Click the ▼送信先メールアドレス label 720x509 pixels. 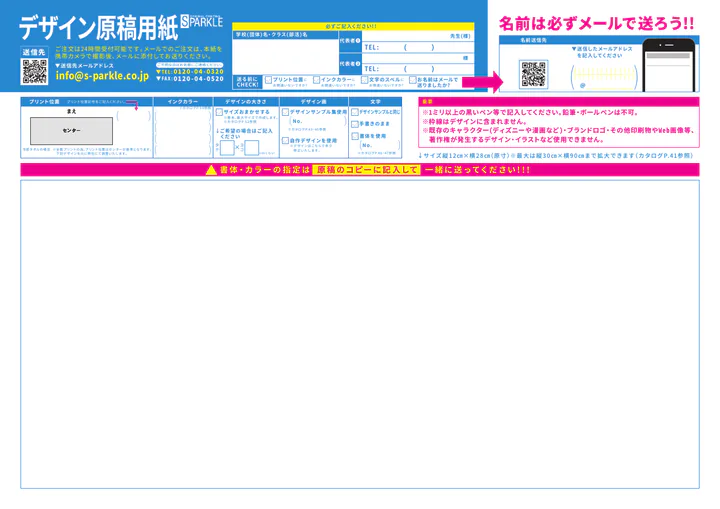[x=84, y=66]
